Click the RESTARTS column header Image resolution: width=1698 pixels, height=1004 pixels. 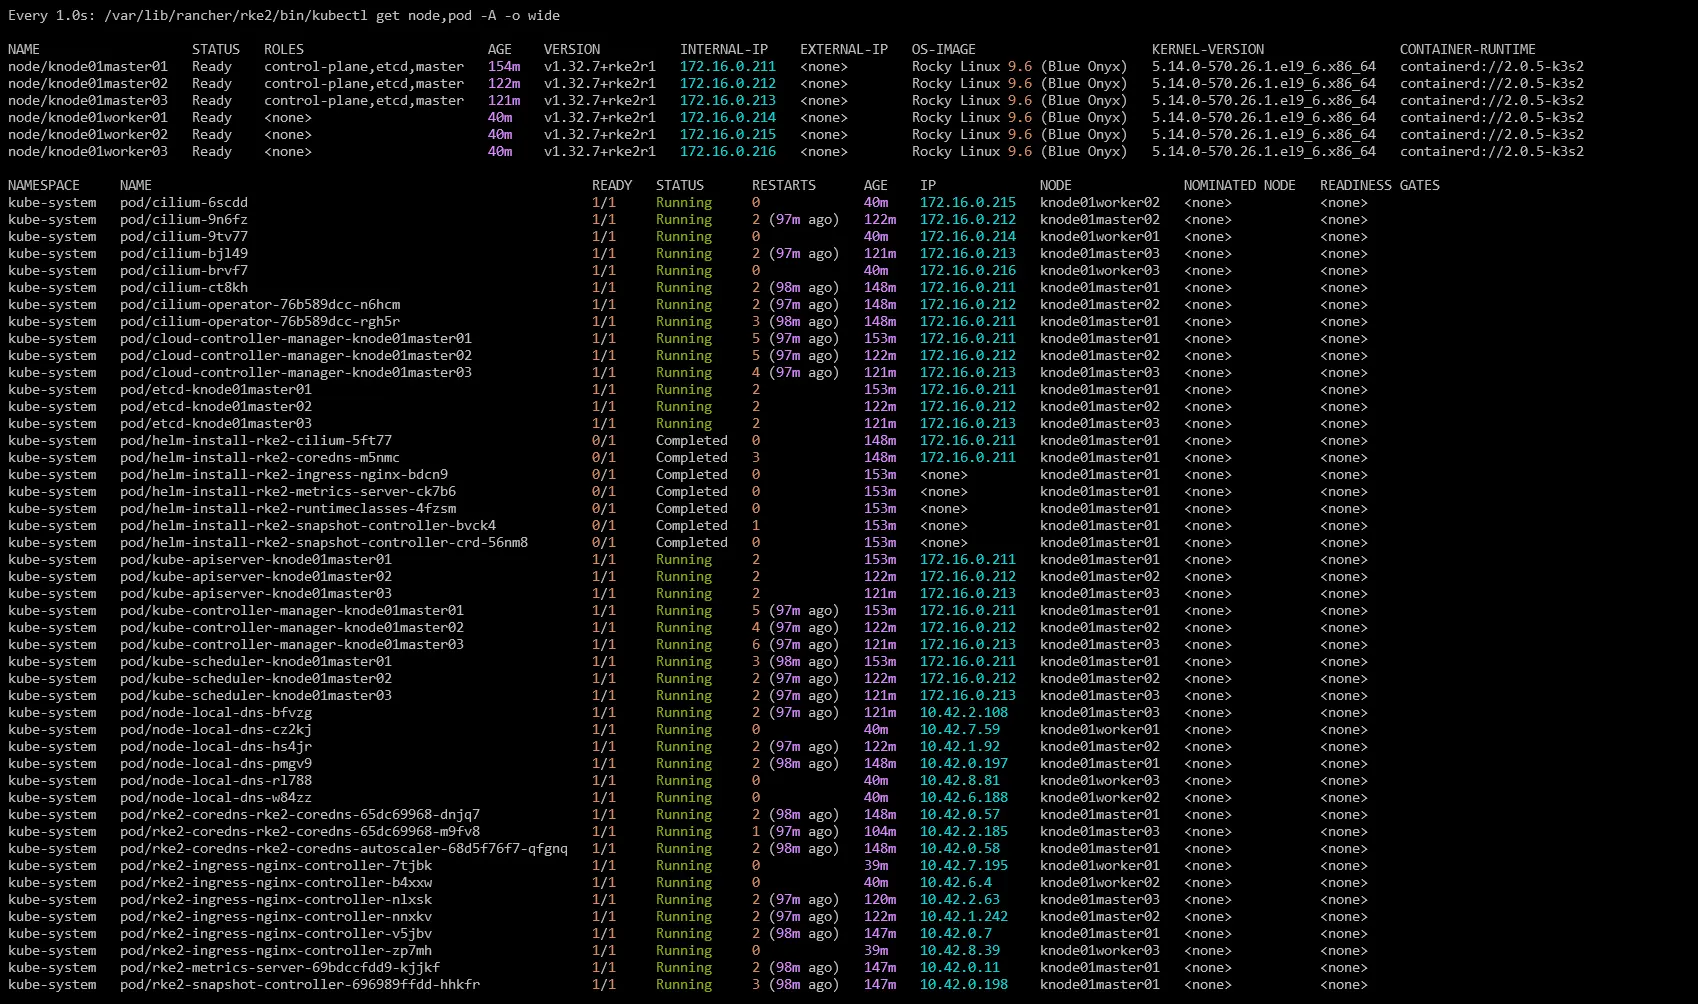click(x=784, y=185)
